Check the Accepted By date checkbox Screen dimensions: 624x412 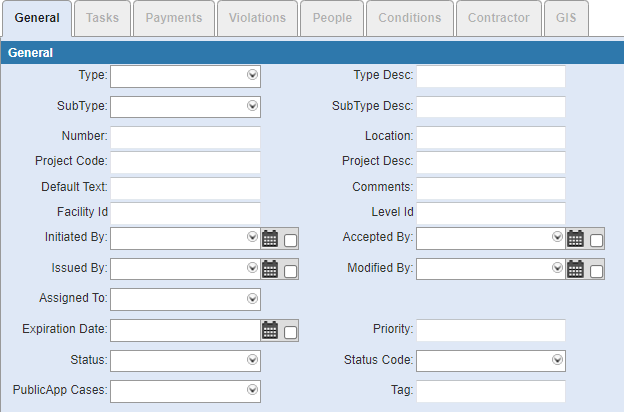596,240
